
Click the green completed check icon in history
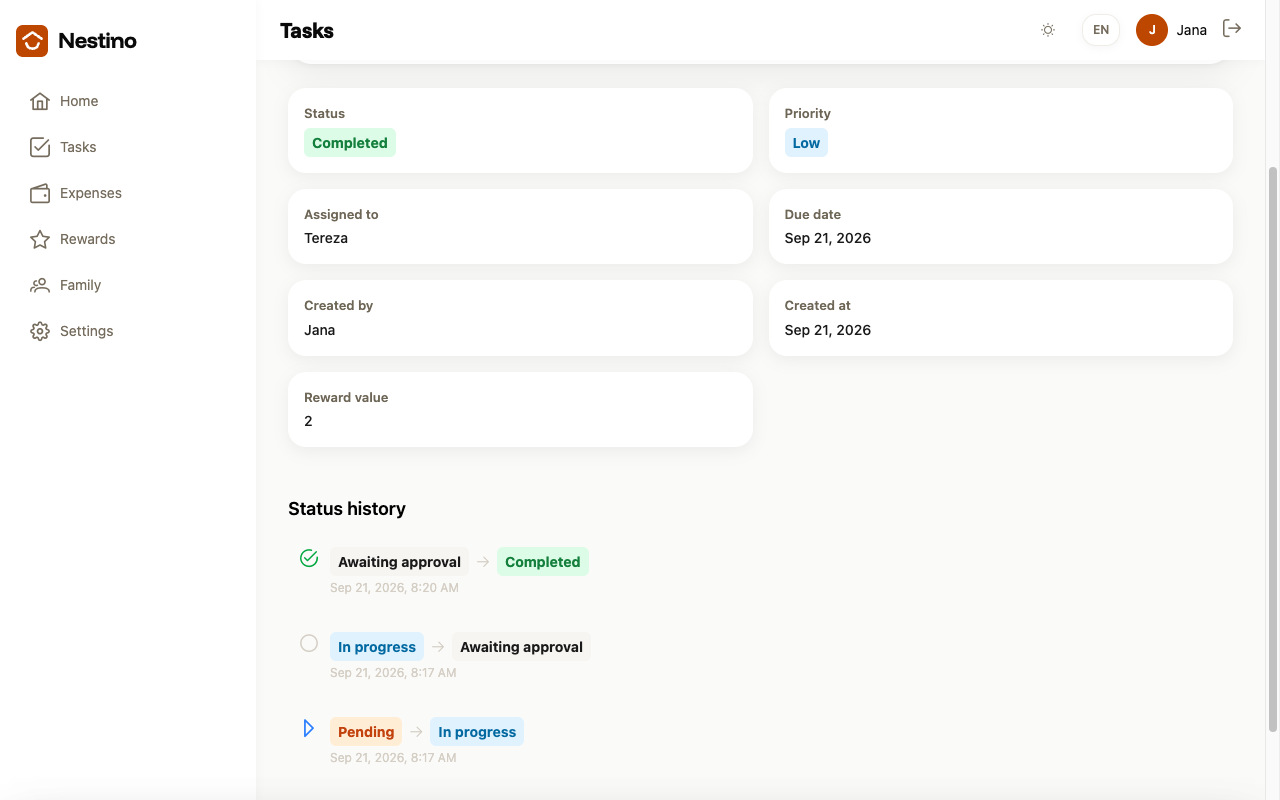(x=309, y=558)
